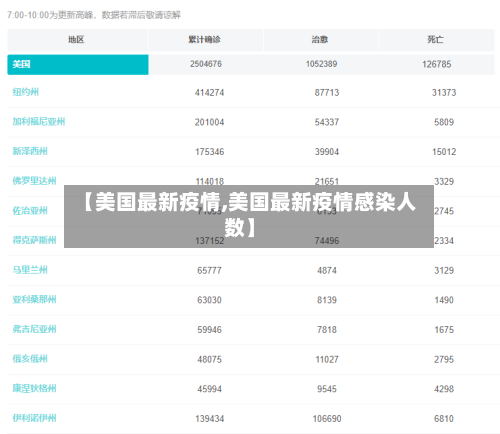Open the 佐治亚州 region link

coord(30,211)
